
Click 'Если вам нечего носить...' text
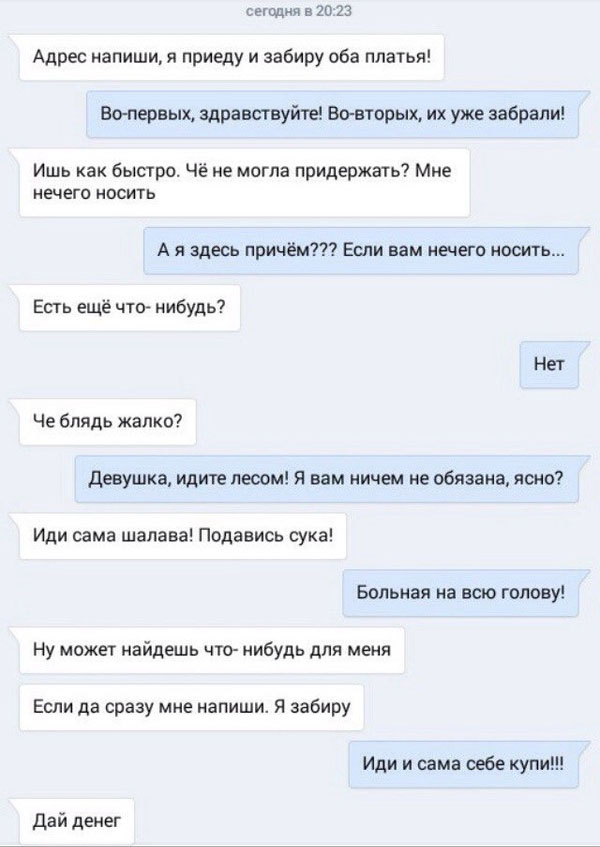point(454,251)
